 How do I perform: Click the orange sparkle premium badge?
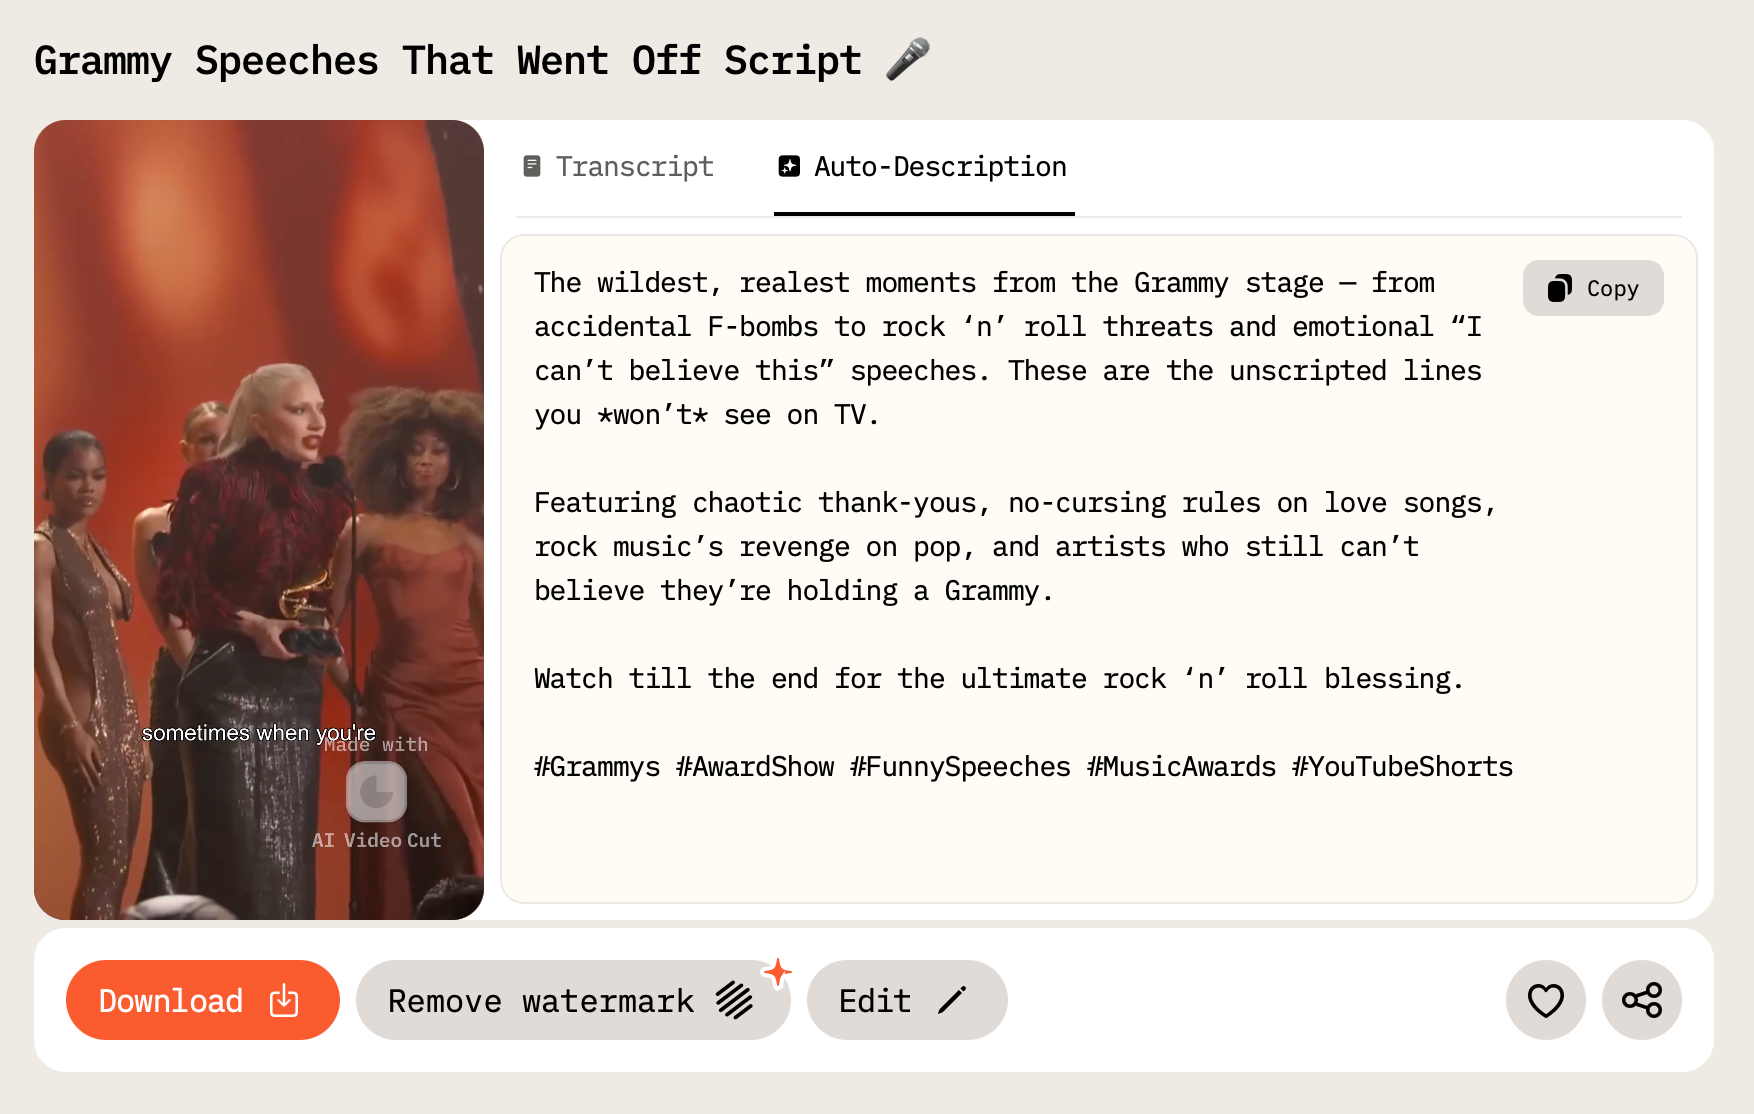[x=777, y=972]
